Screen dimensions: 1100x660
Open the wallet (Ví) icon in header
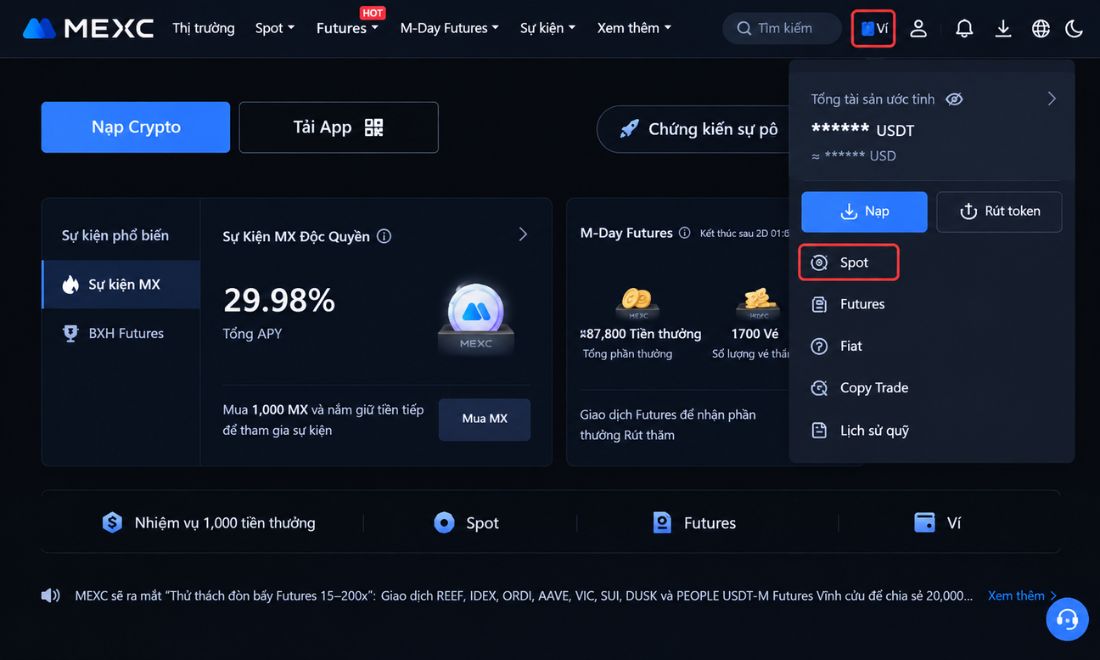873,29
